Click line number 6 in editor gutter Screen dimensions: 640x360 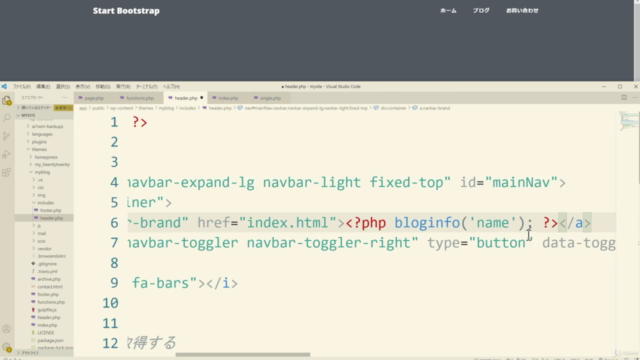(x=114, y=223)
